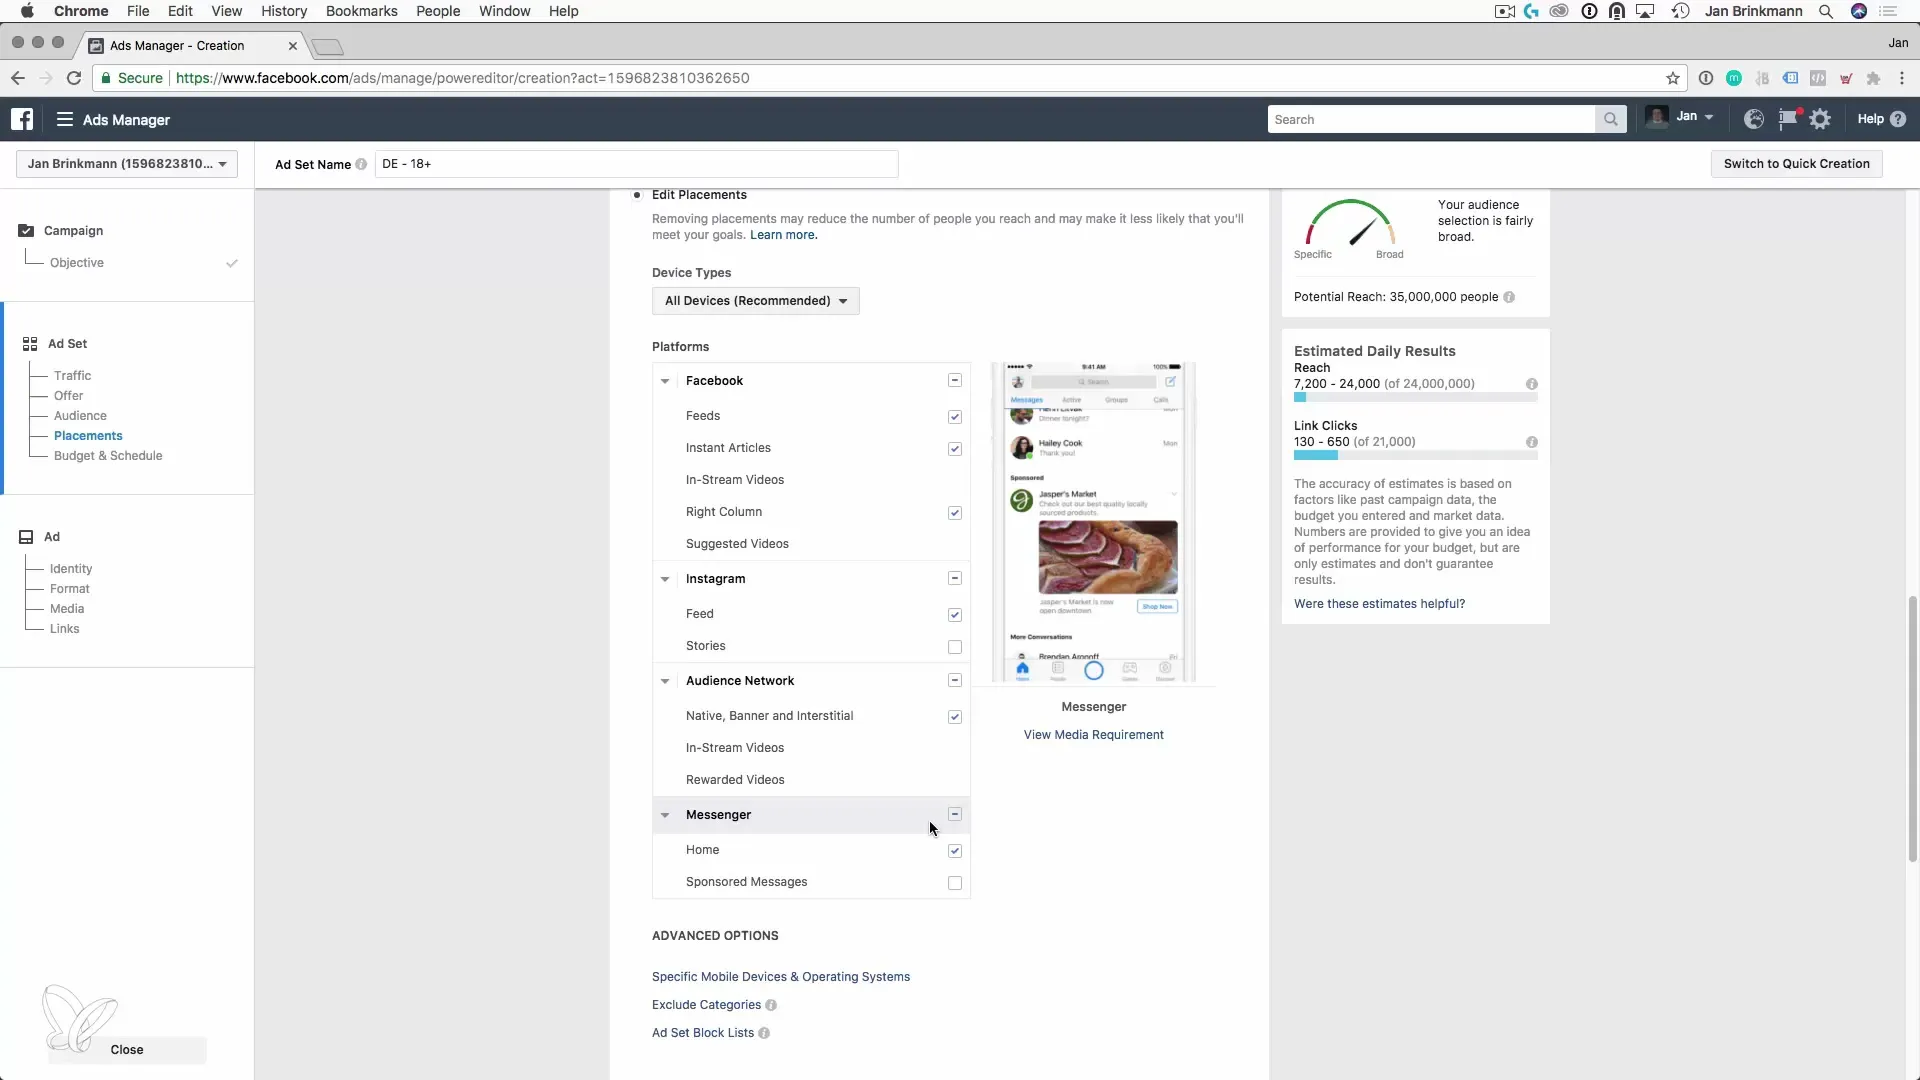Reload the page in Chrome
This screenshot has width=1920, height=1080.
pyautogui.click(x=74, y=78)
